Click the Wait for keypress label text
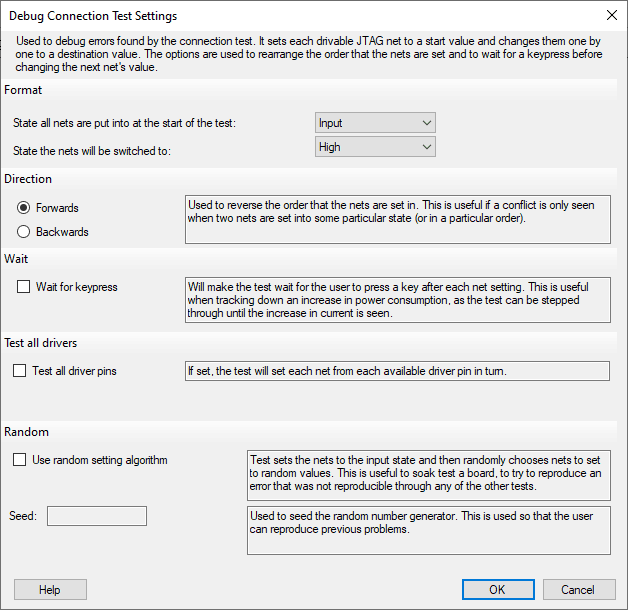Viewport: 628px width, 610px height. (76, 287)
